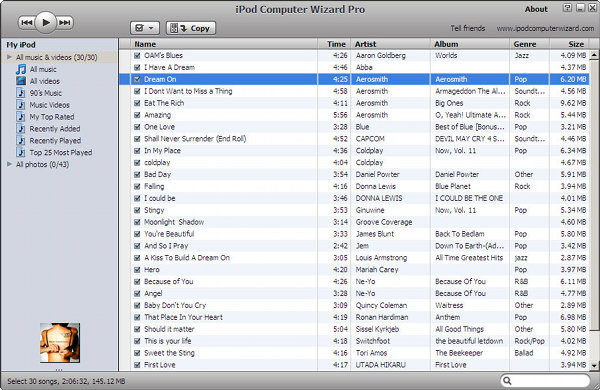Viewport: 600px width, 390px height.
Task: Open the About dialog
Action: pyautogui.click(x=536, y=9)
